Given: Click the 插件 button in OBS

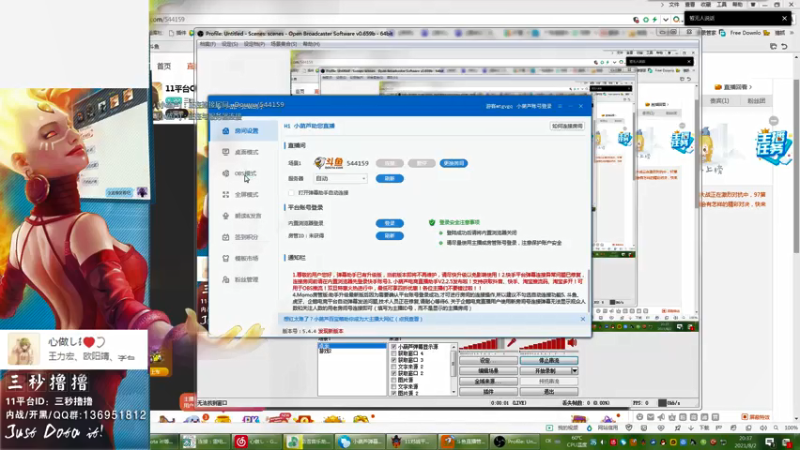Looking at the screenshot, I should [x=488, y=392].
